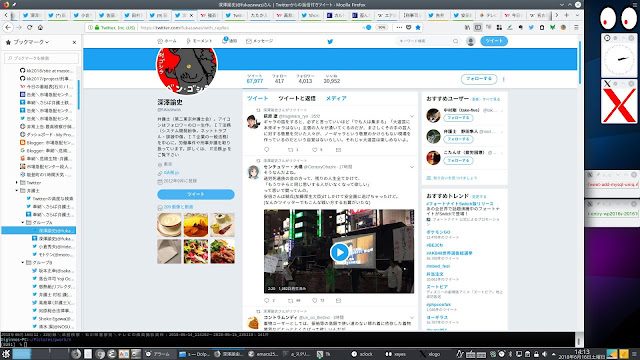Screen dimensions: 640x360
Task: Open the page actions three-dot menu
Action: click(399, 27)
